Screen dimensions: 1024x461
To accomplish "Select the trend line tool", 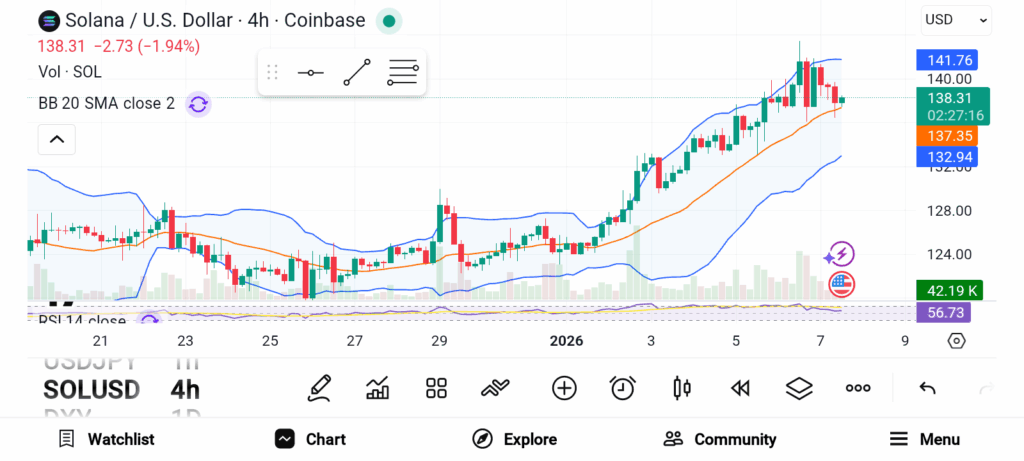I will (357, 73).
